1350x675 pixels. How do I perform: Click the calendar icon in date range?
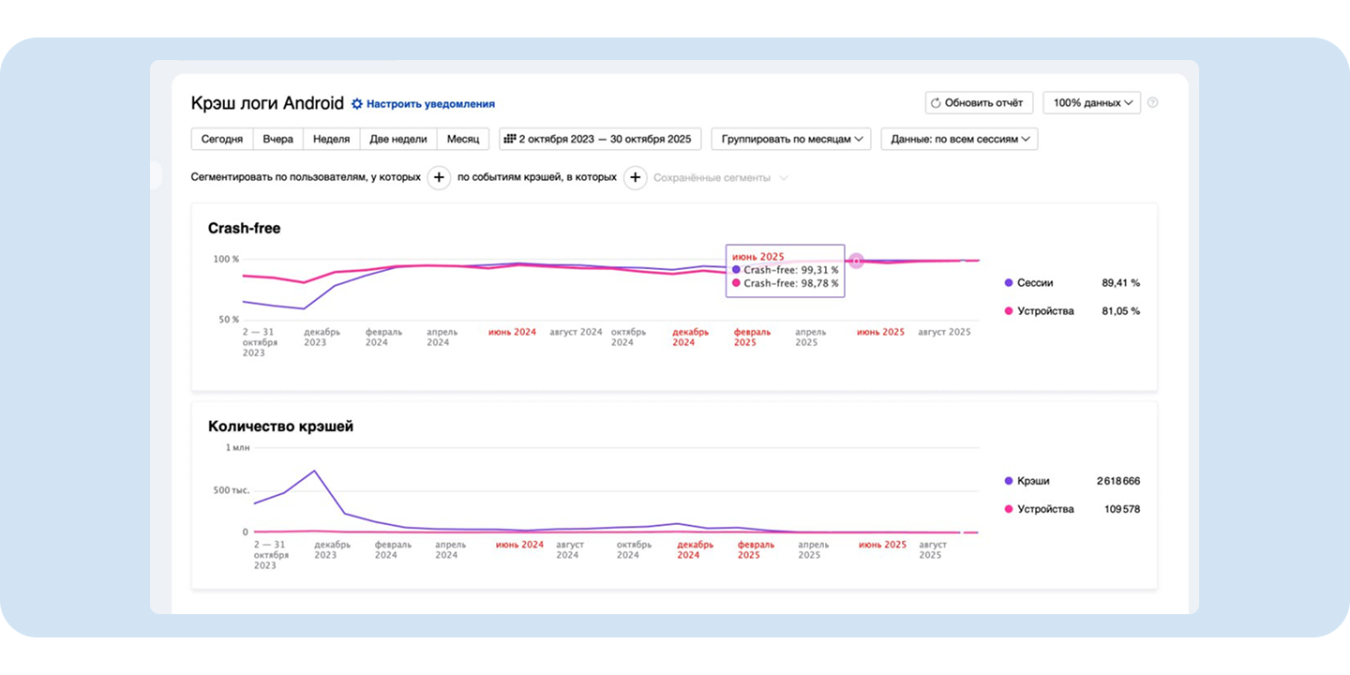510,139
